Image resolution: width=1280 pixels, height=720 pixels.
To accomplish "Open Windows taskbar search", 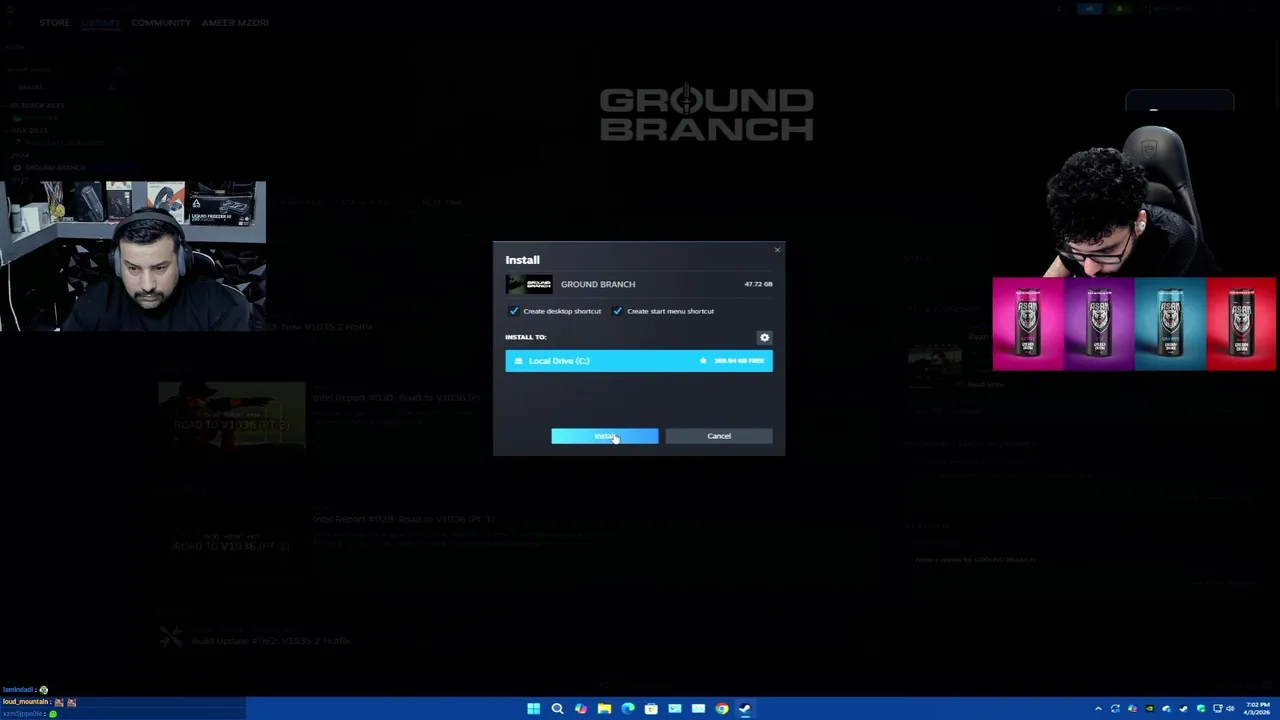I will pos(557,709).
